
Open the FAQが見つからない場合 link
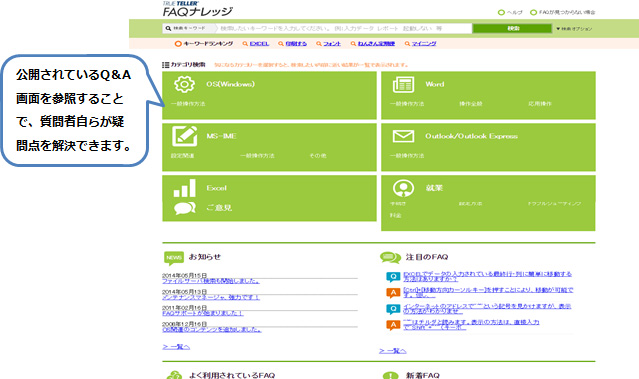(x=562, y=13)
